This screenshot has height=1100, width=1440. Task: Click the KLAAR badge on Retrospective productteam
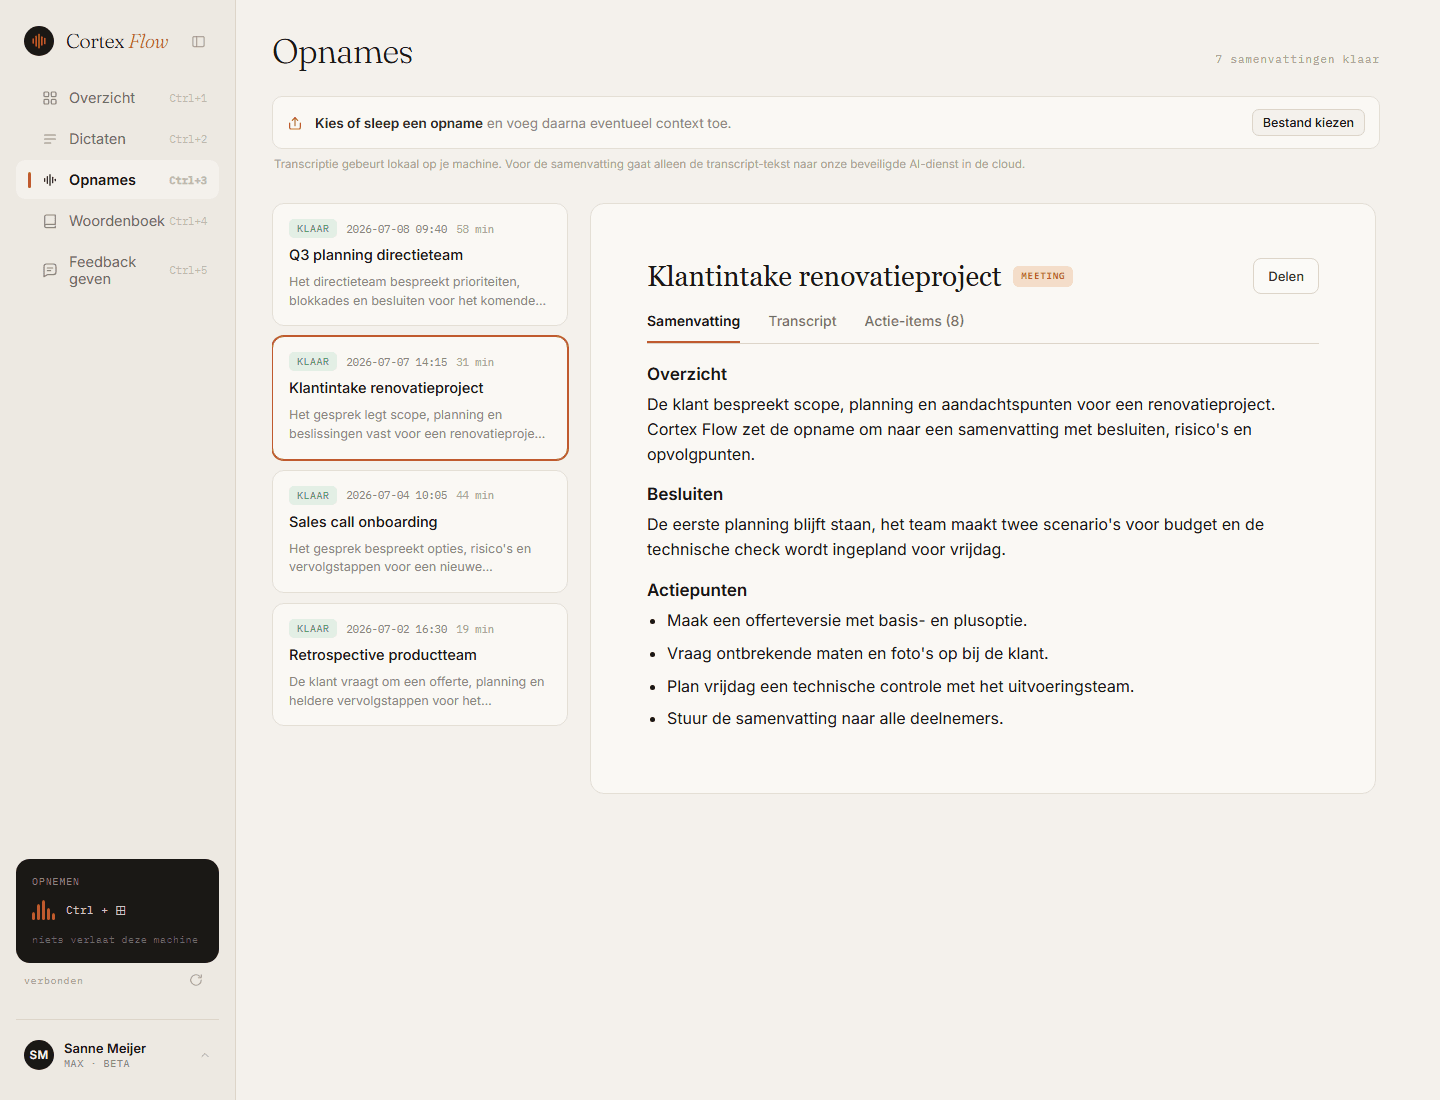click(313, 629)
